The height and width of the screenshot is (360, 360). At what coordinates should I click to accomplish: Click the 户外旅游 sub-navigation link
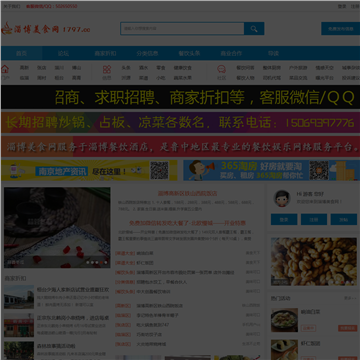coord(298,68)
